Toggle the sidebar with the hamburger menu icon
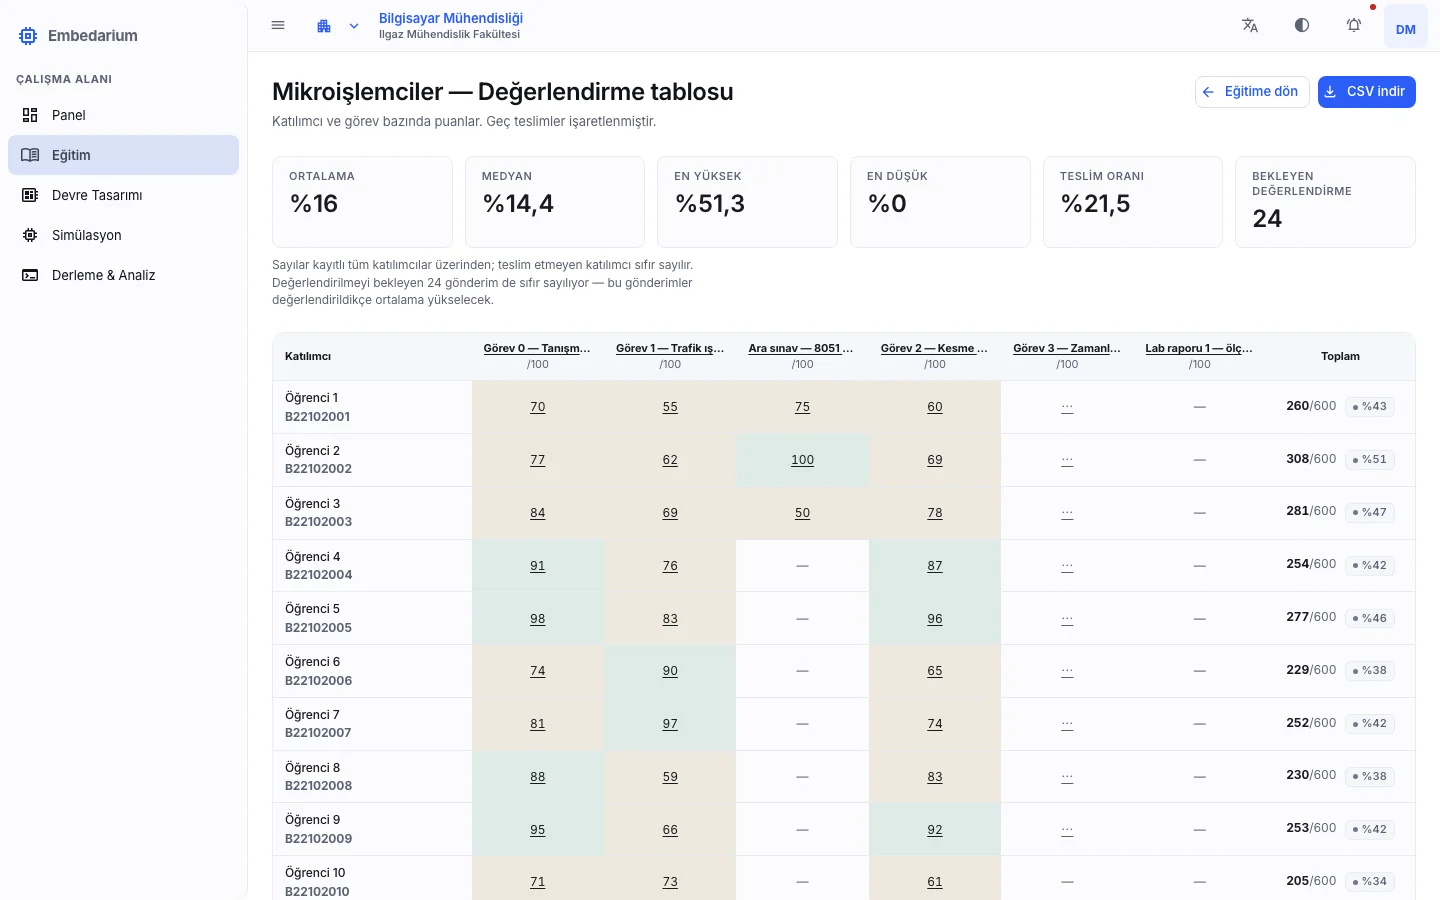Viewport: 1440px width, 900px height. [x=278, y=26]
